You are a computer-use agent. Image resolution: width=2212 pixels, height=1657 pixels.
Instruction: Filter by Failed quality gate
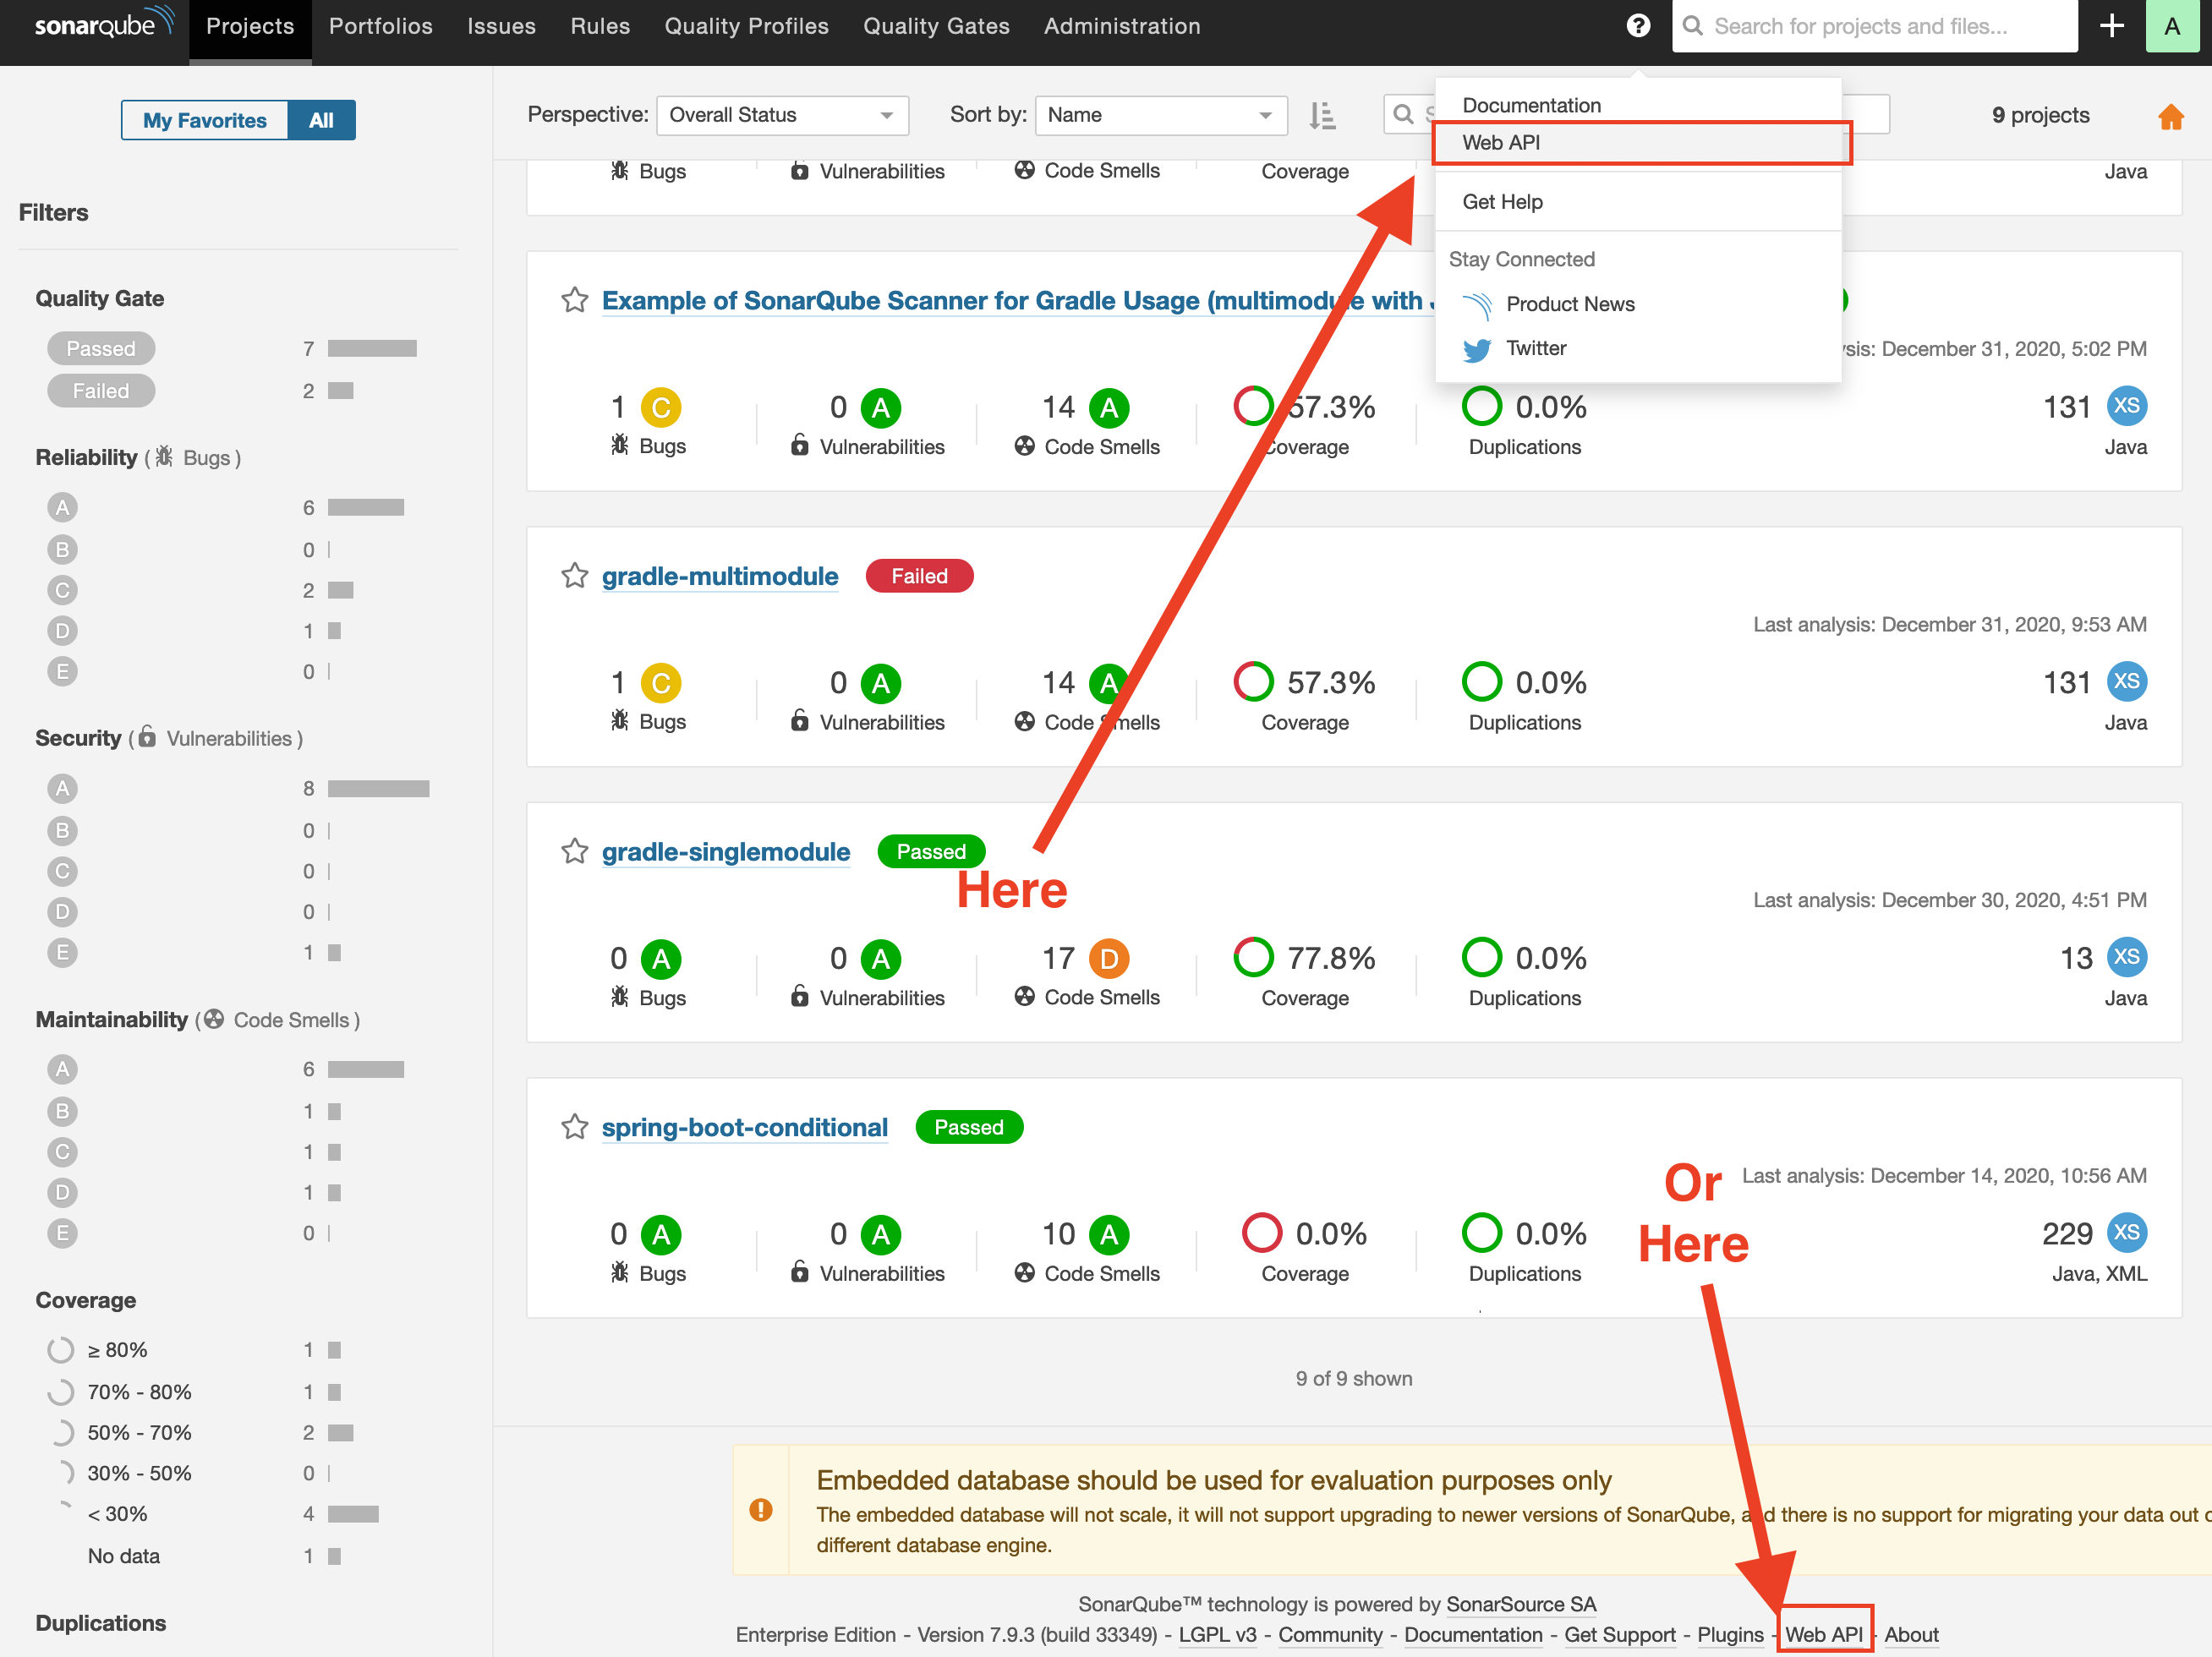click(101, 391)
